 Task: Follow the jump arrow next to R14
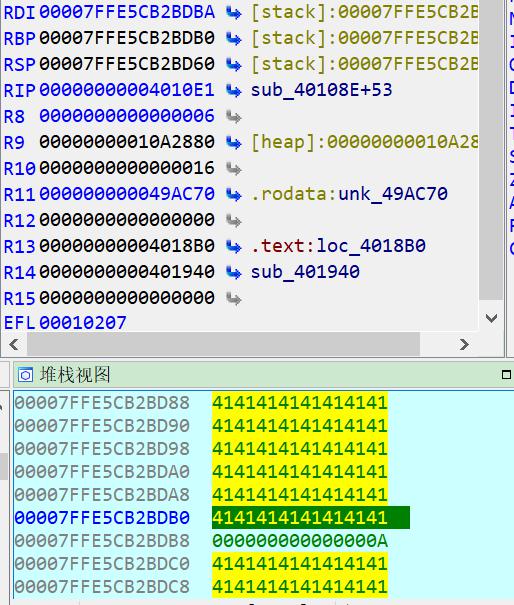coord(233,272)
